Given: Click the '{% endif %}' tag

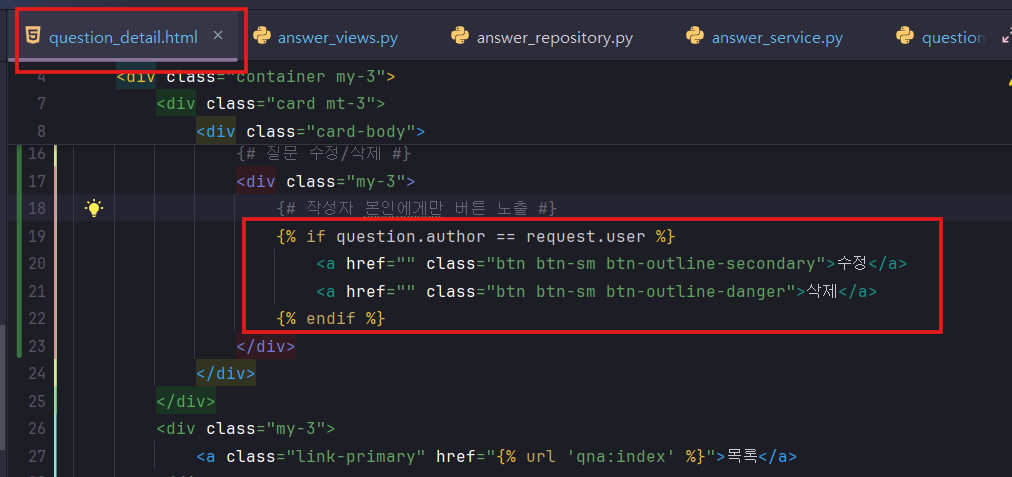Looking at the screenshot, I should point(330,319).
